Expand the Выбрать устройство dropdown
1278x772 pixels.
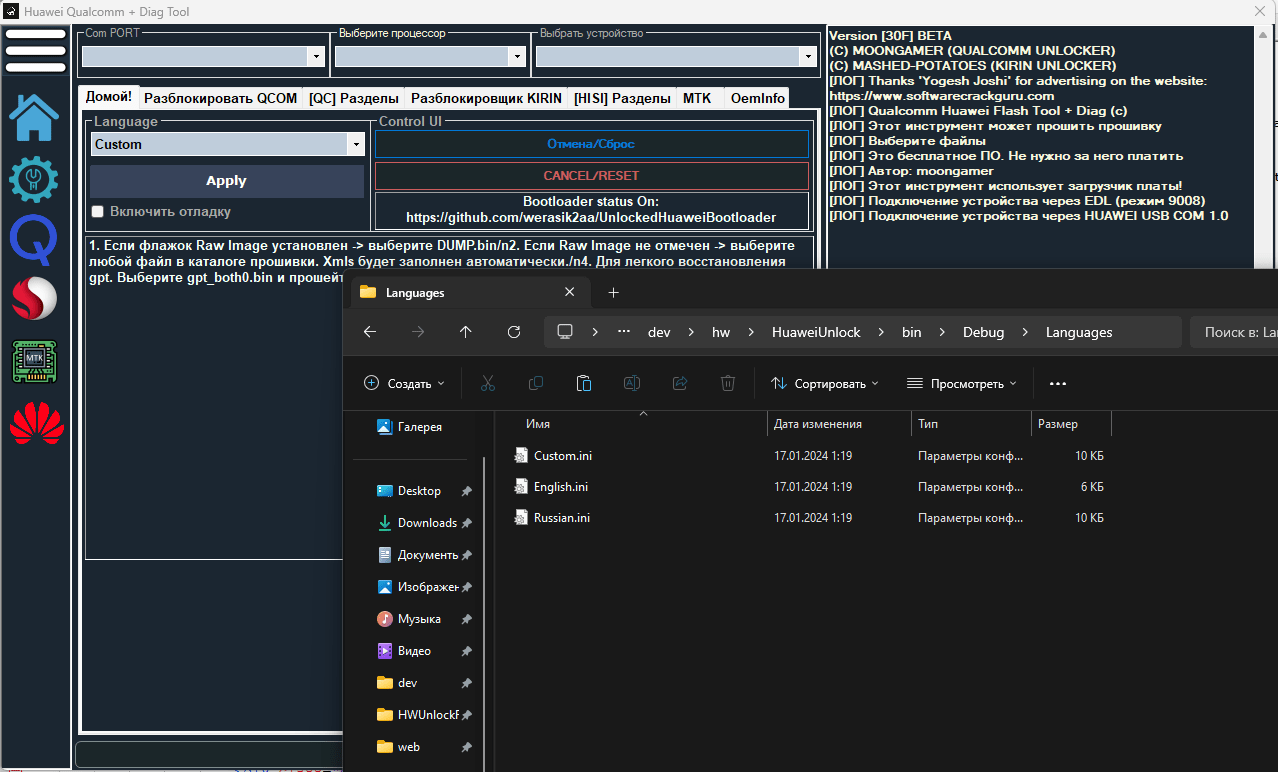[807, 57]
